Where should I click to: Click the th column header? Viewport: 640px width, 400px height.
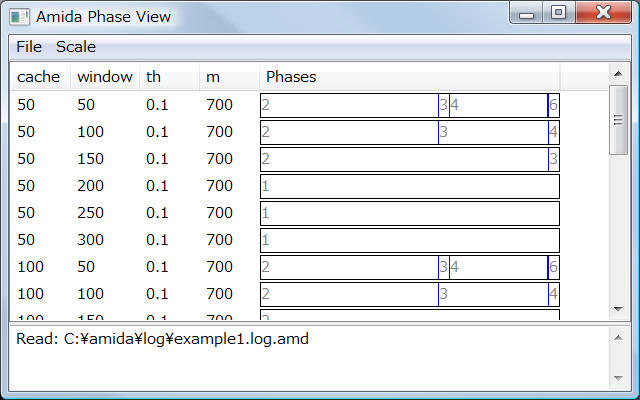click(x=168, y=77)
